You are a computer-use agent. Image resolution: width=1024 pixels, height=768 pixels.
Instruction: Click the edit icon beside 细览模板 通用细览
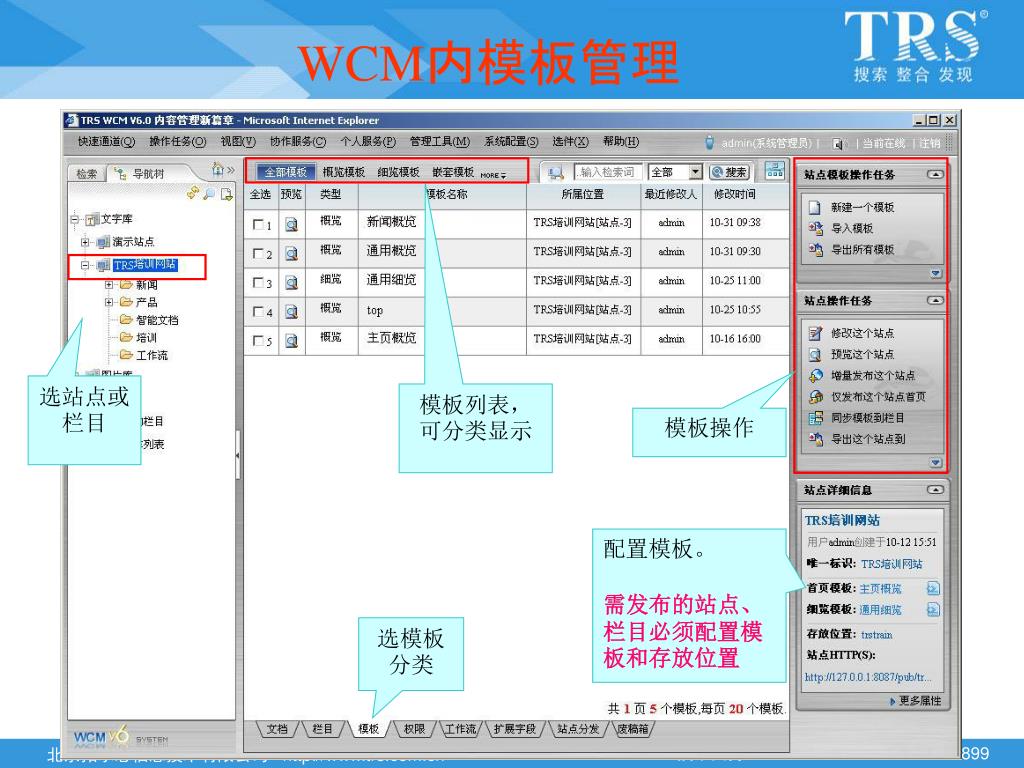click(x=933, y=609)
